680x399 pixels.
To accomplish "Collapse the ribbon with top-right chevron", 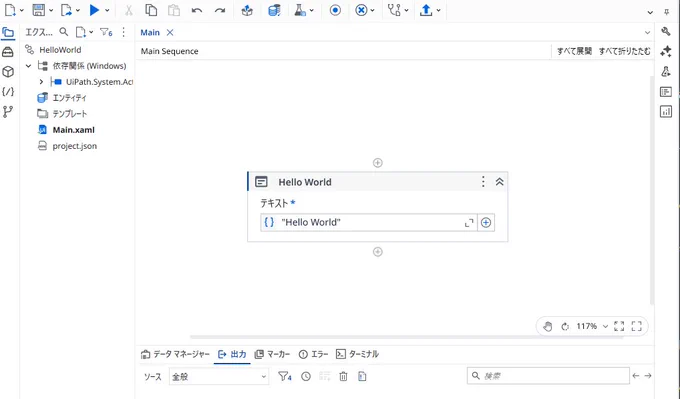I will pos(650,12).
